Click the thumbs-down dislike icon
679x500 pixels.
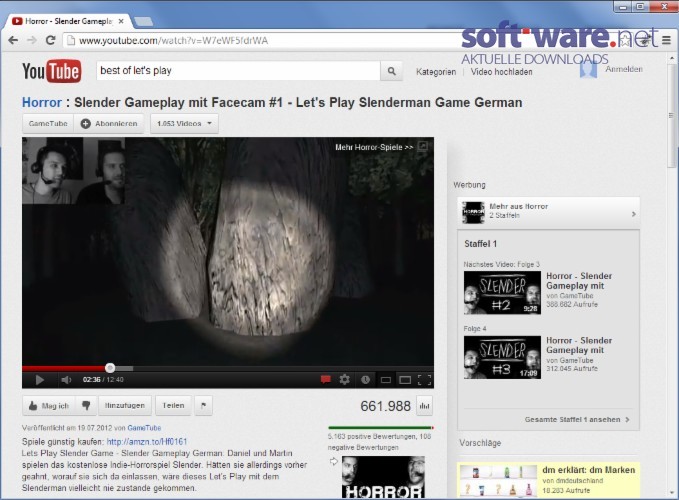point(86,406)
